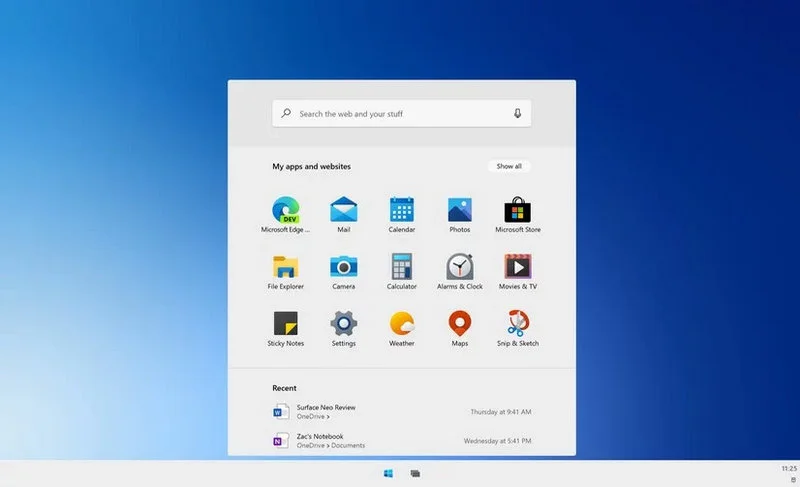Click the Word icon of Surface Neo Review
Screen dimensions: 800x487
tap(281, 412)
